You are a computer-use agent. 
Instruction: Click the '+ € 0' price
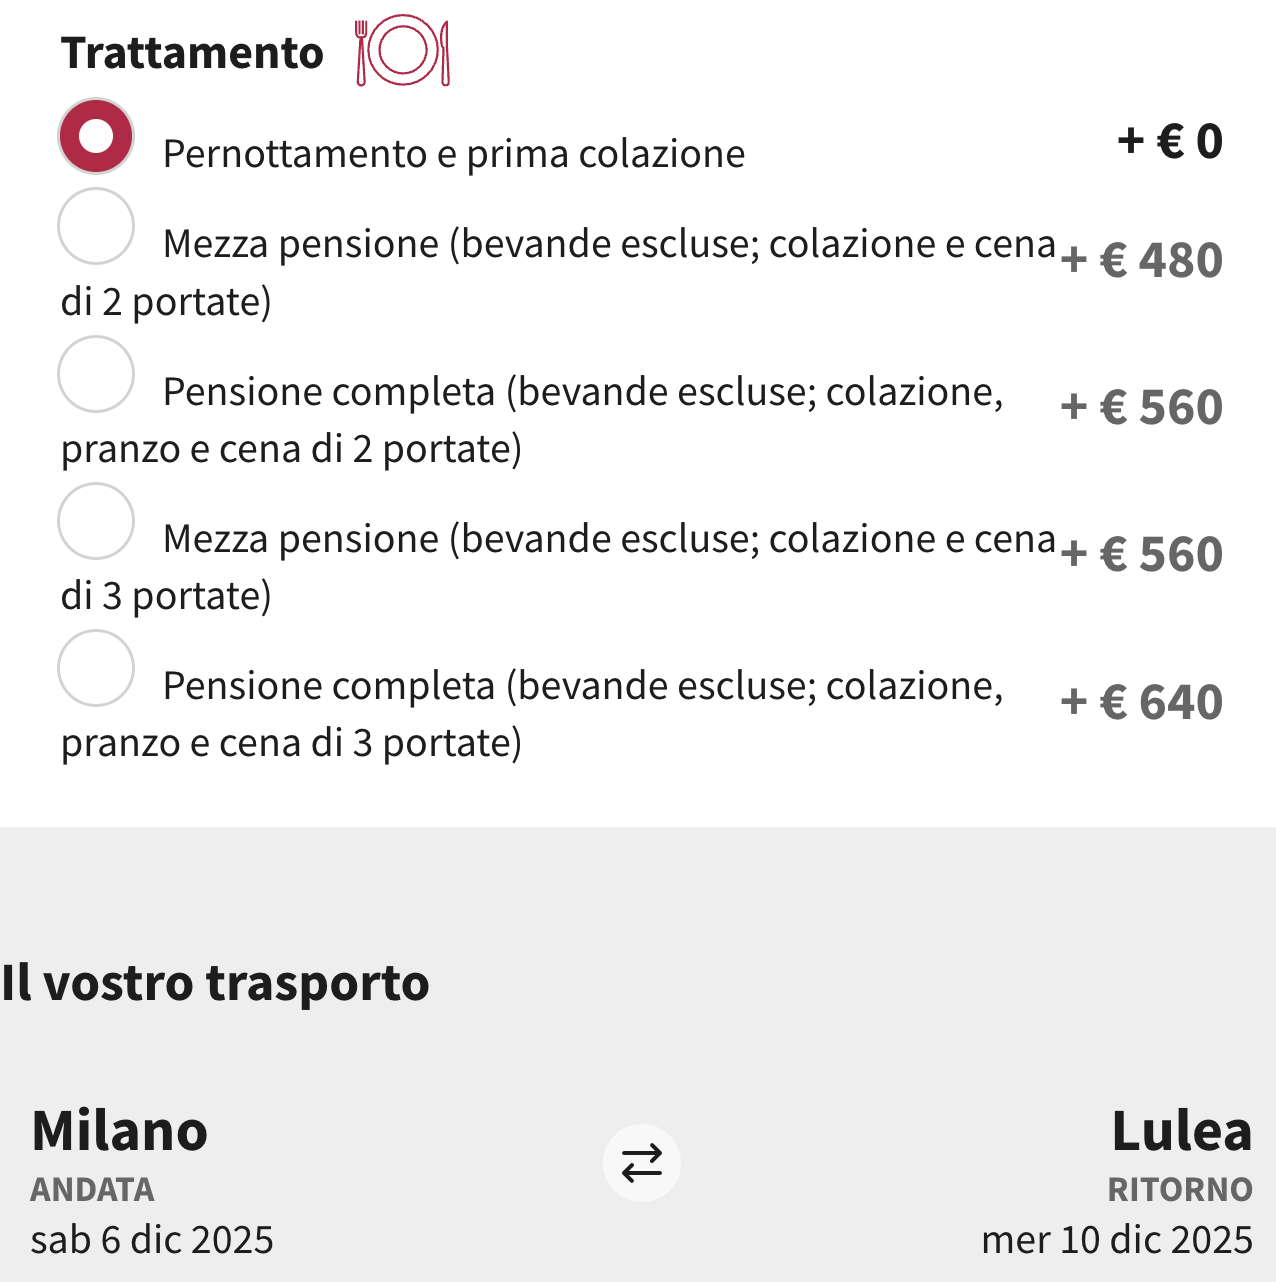[1169, 141]
